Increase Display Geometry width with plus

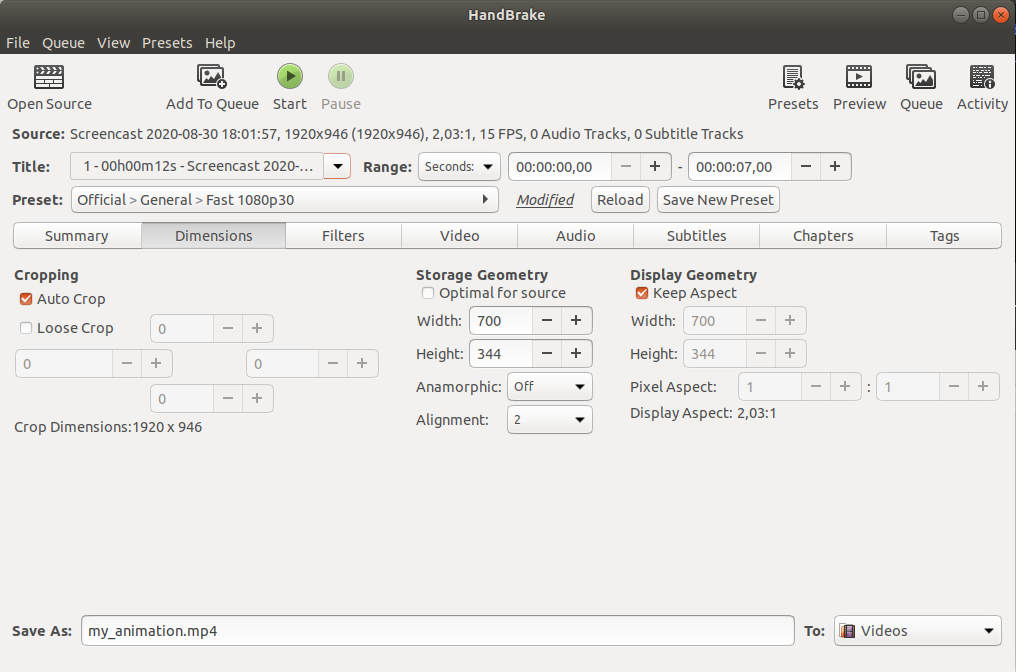coord(790,320)
